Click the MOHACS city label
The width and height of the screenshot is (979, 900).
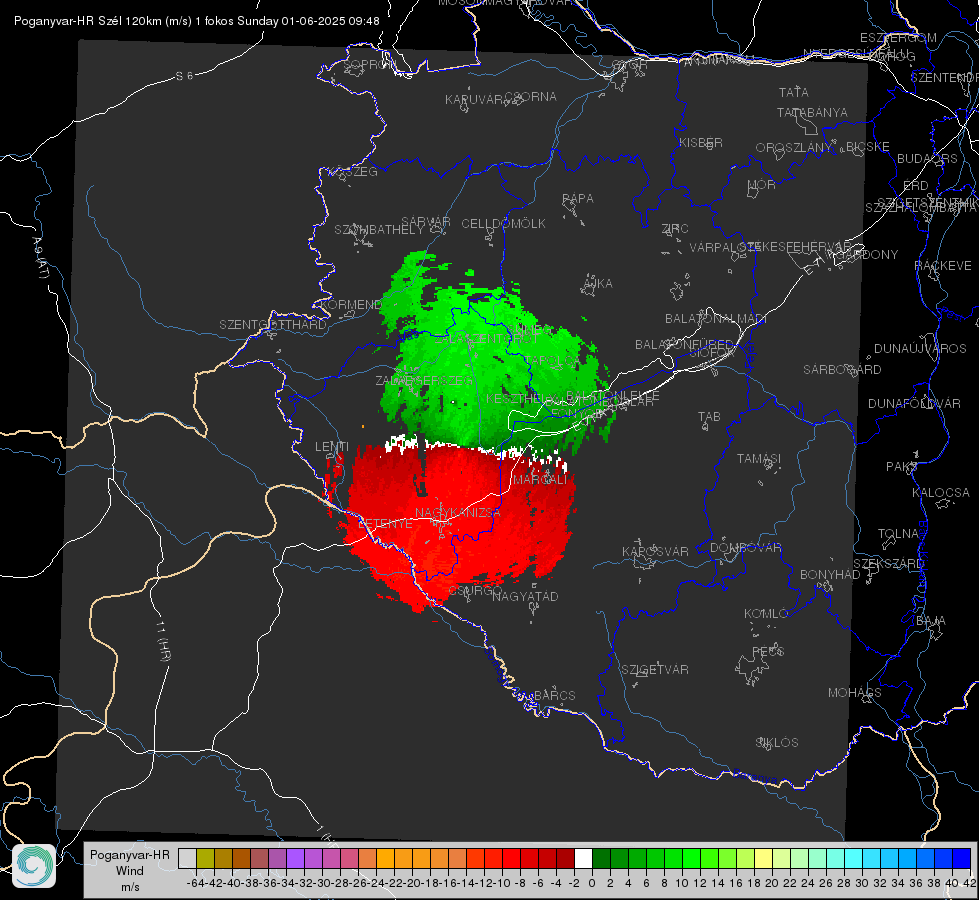pyautogui.click(x=854, y=693)
